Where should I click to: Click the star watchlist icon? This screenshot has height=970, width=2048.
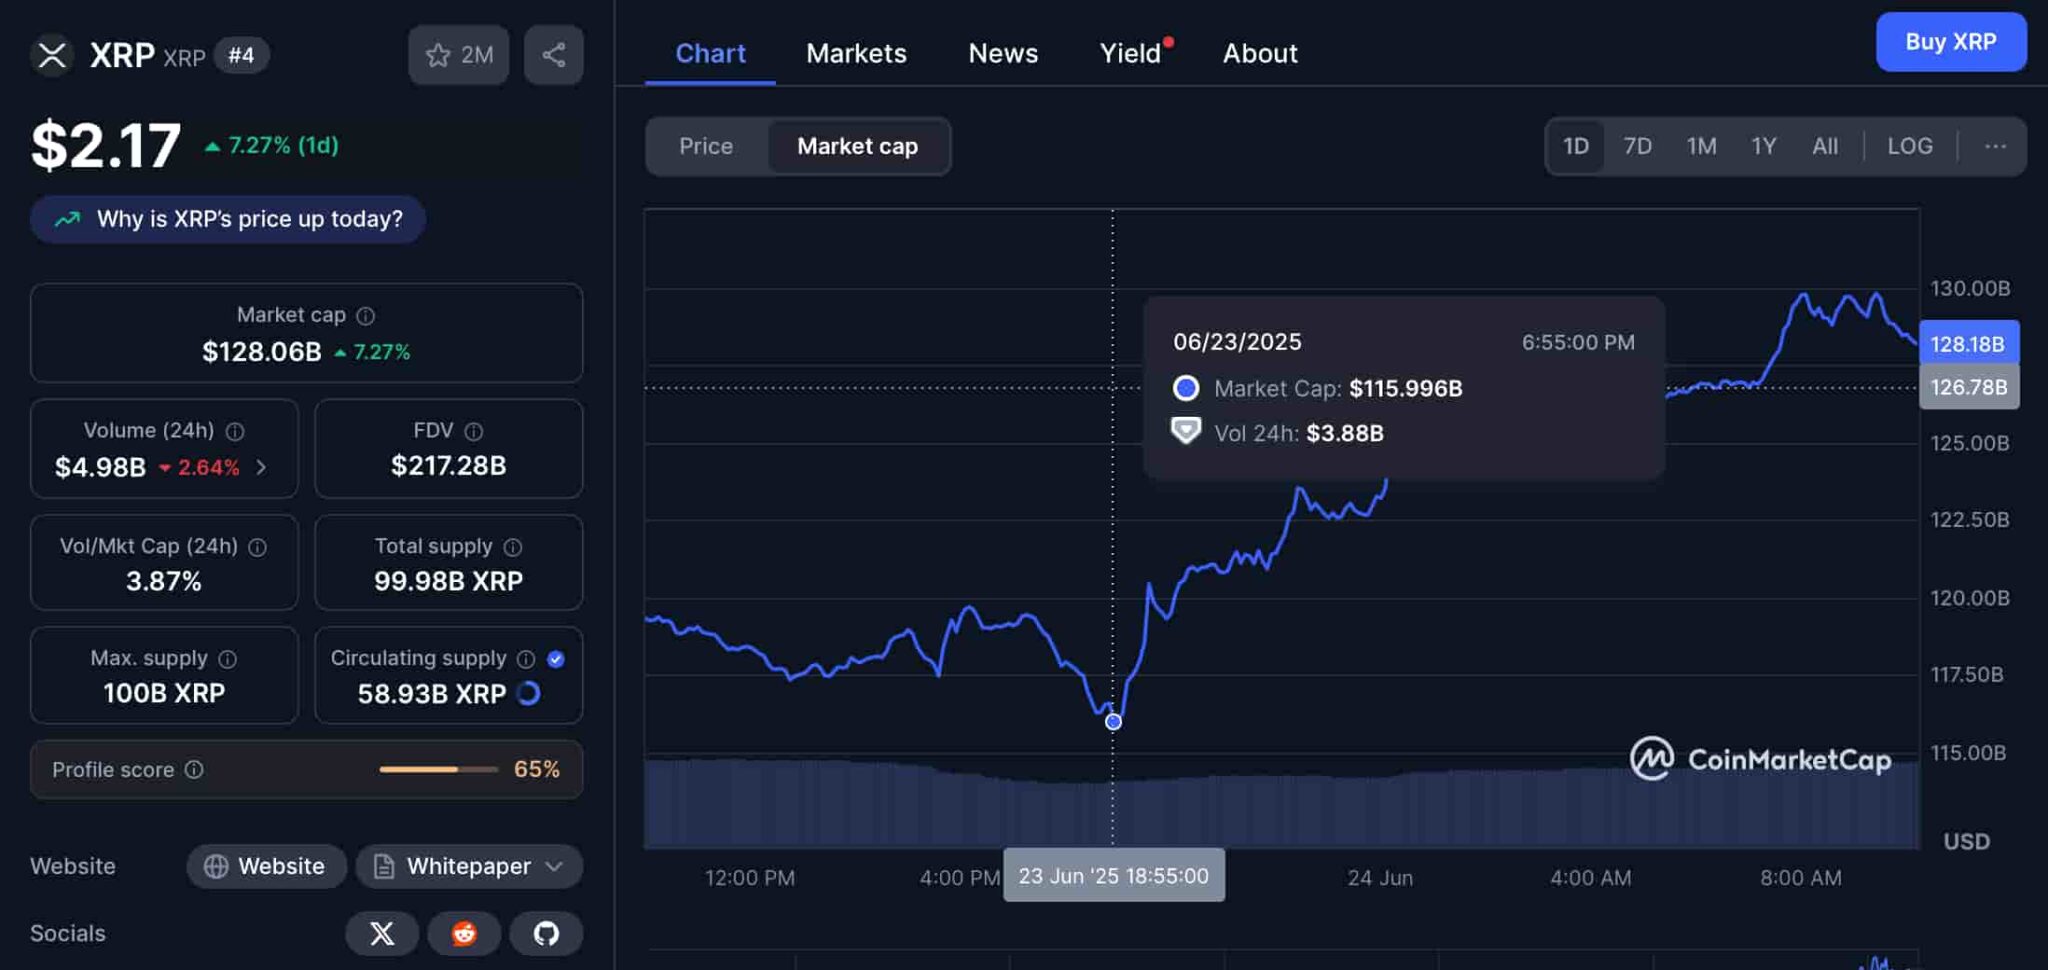(x=438, y=55)
